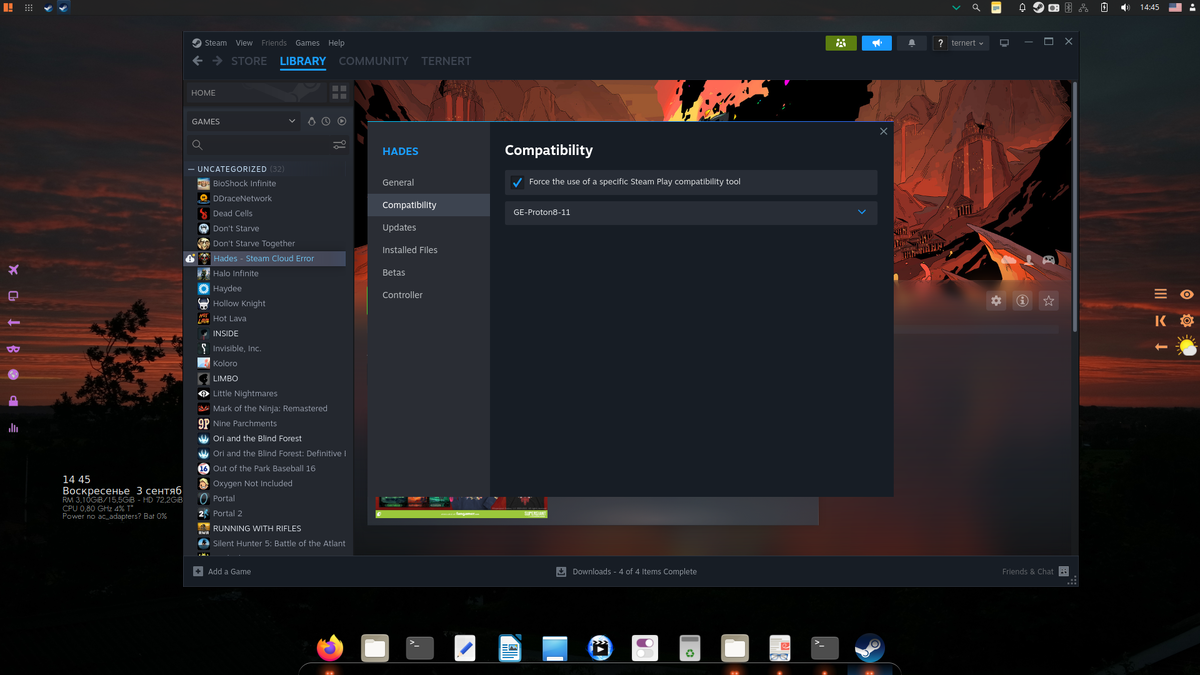This screenshot has width=1200, height=675.
Task: Open the text editor pencil dock icon
Action: point(465,648)
